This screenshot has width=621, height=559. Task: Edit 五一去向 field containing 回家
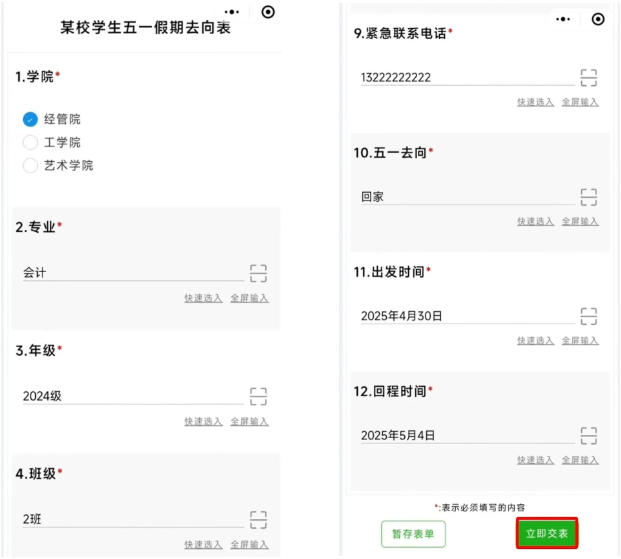click(467, 197)
